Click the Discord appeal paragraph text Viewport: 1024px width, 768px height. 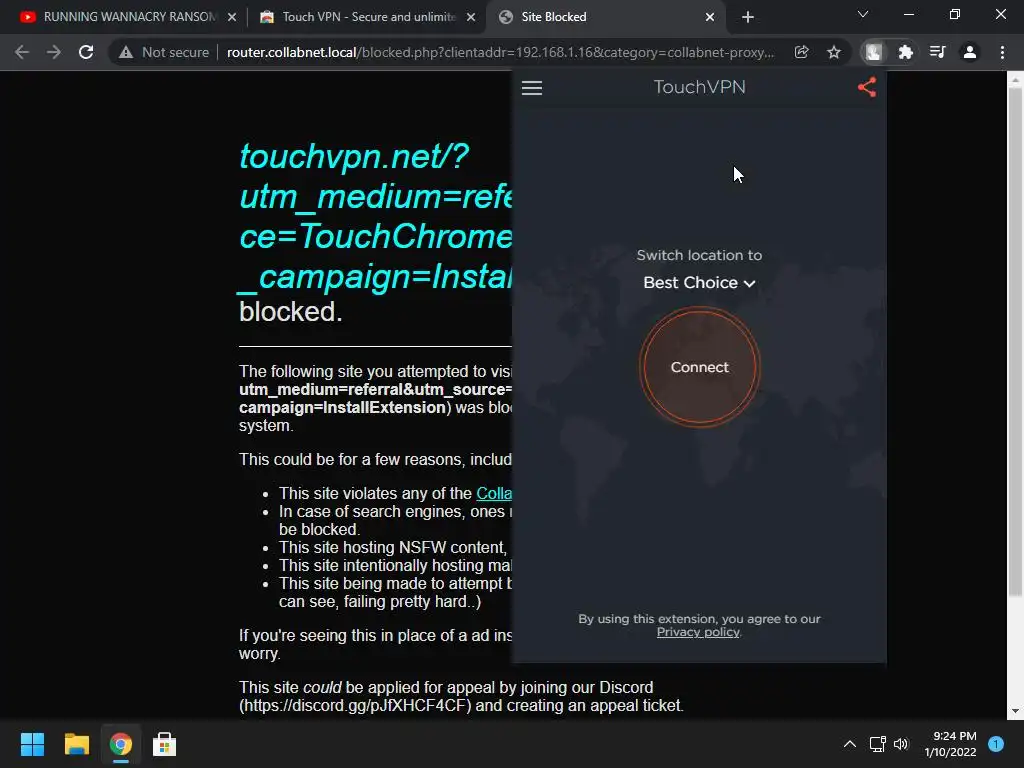pos(461,696)
